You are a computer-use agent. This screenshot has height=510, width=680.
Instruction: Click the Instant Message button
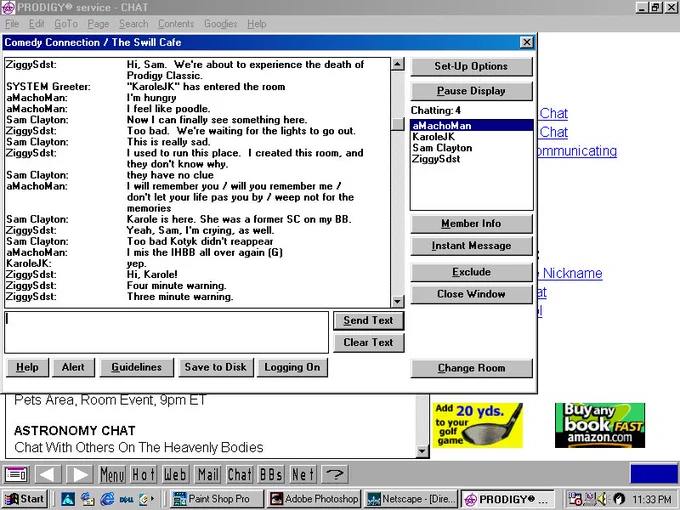[x=471, y=246]
